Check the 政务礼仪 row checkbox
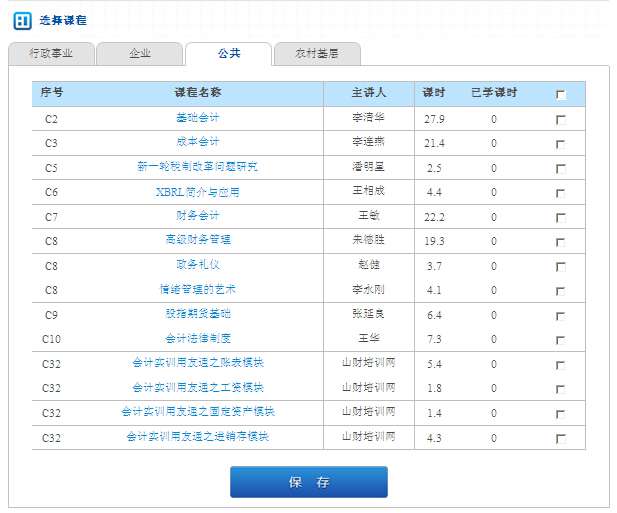The image size is (617, 513). click(x=561, y=267)
